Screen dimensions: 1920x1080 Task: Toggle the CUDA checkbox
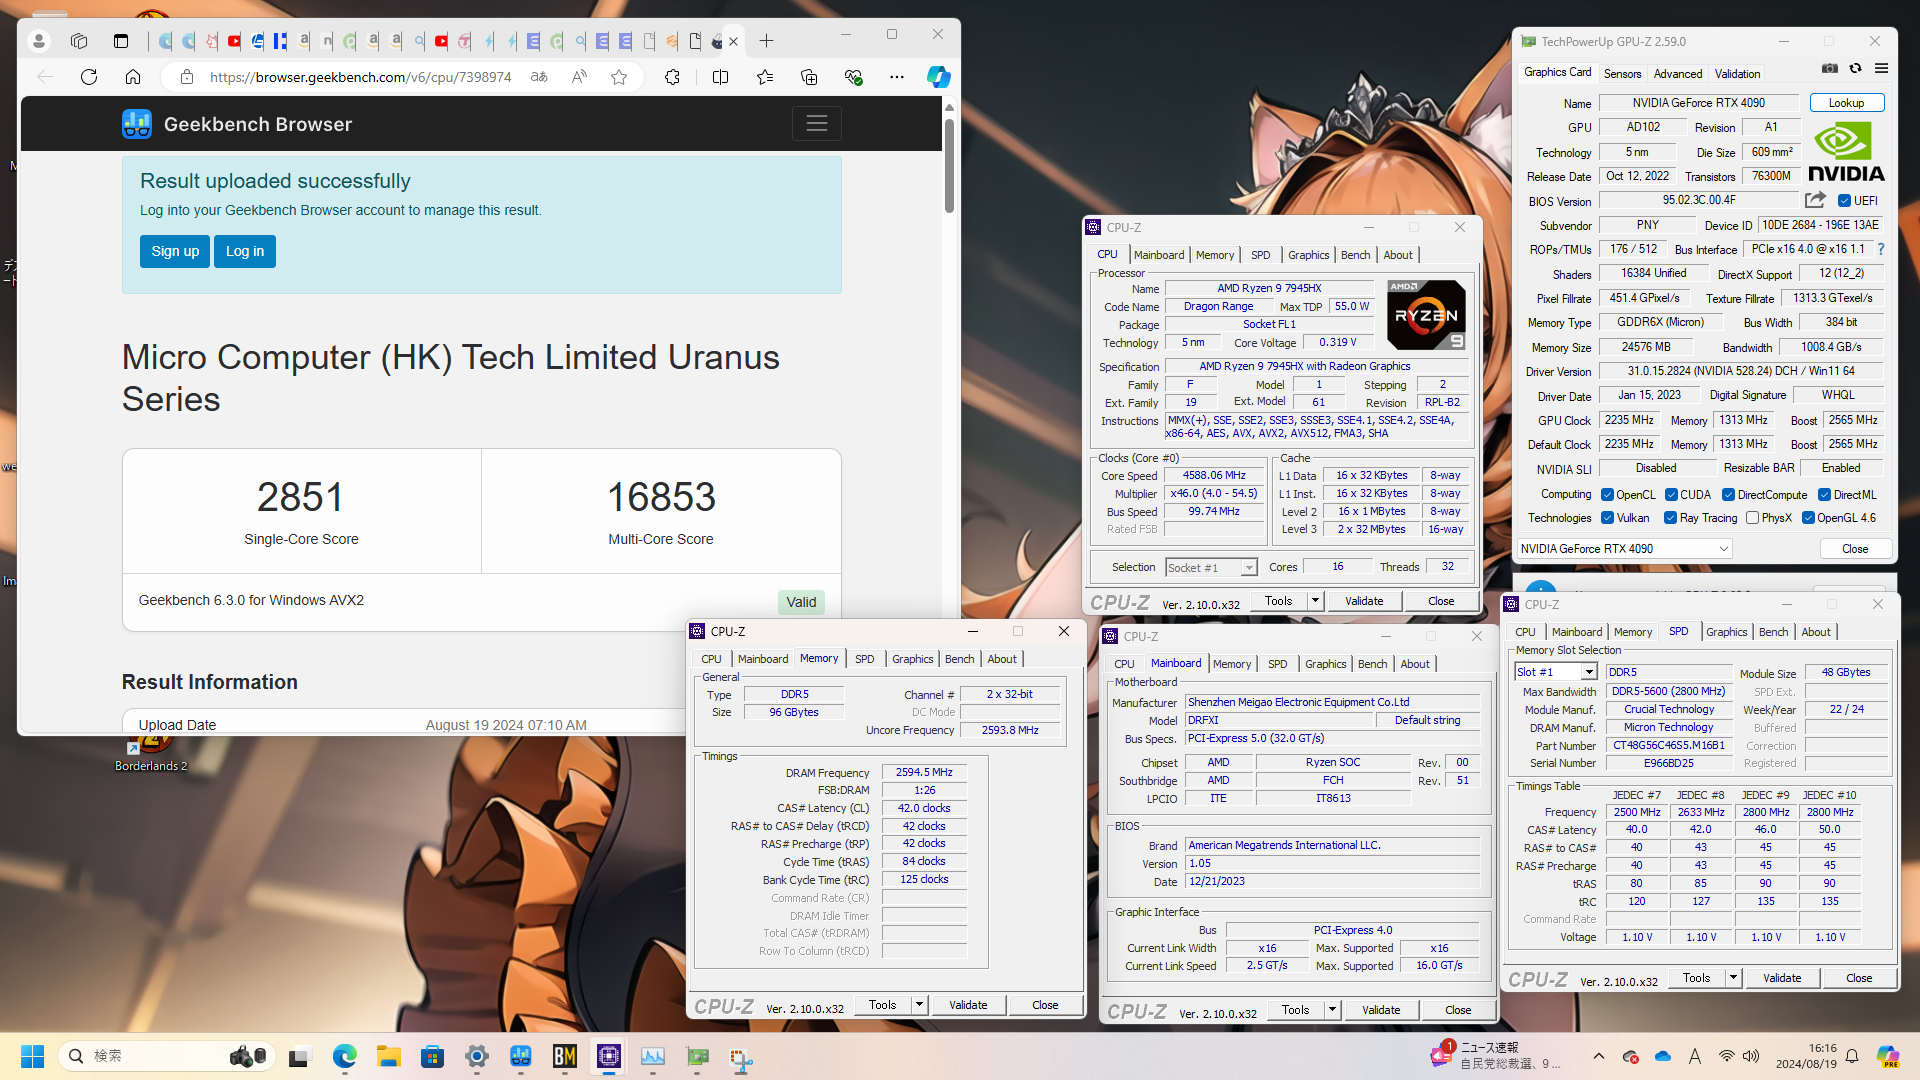[1671, 495]
